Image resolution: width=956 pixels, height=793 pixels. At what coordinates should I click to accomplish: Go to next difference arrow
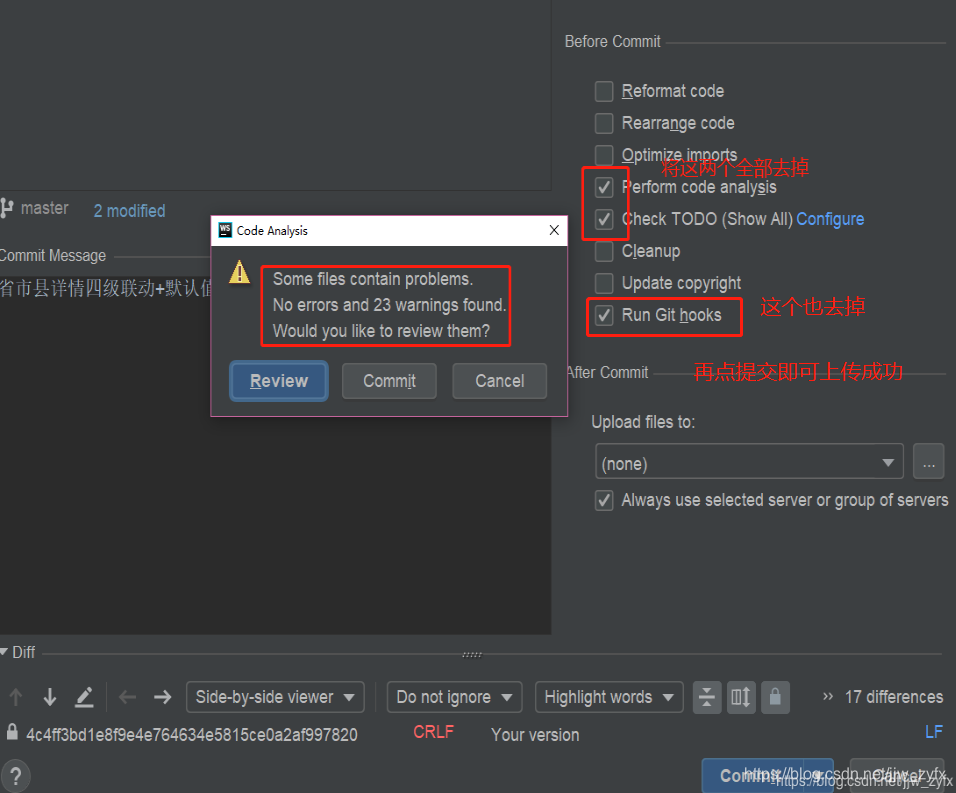click(50, 697)
